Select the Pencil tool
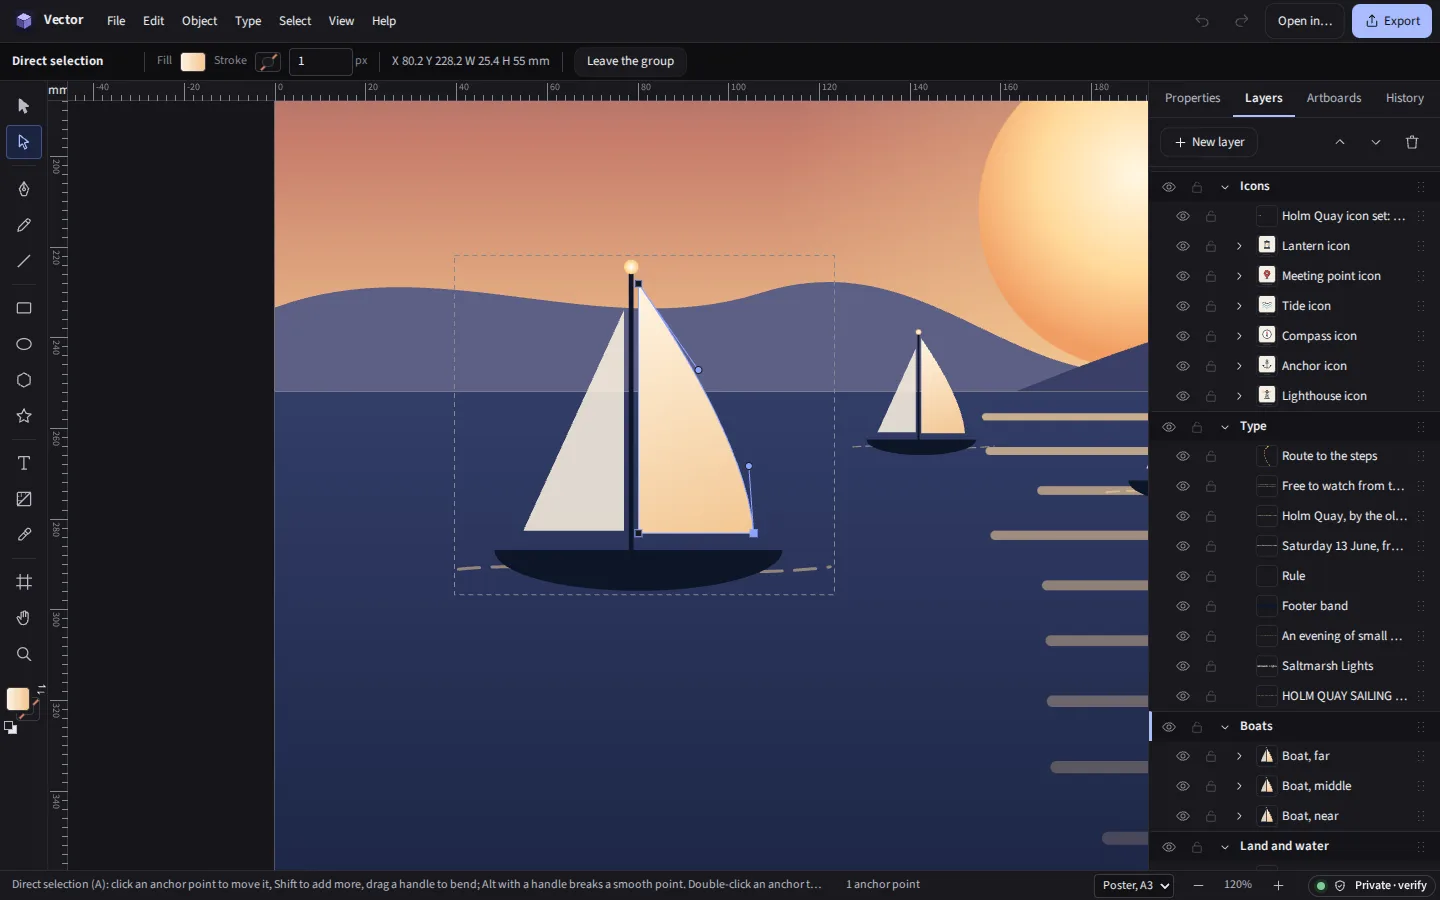 point(24,225)
